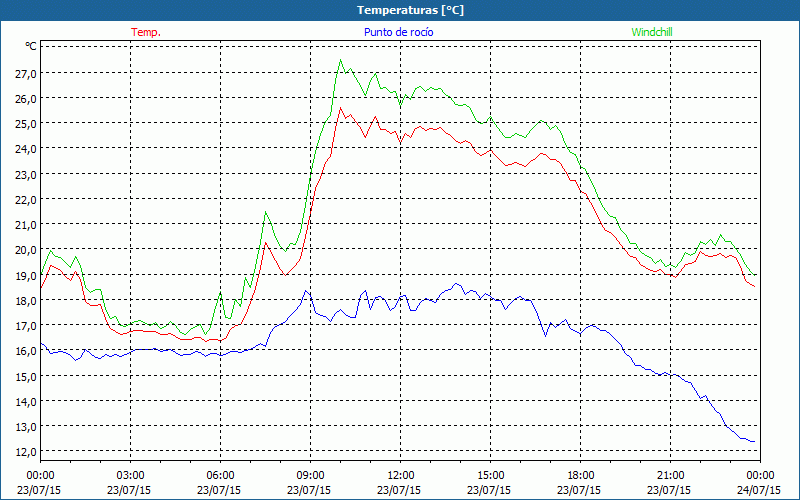Image resolution: width=800 pixels, height=500 pixels.
Task: Click the 22,0 y-axis value
Action: point(26,200)
